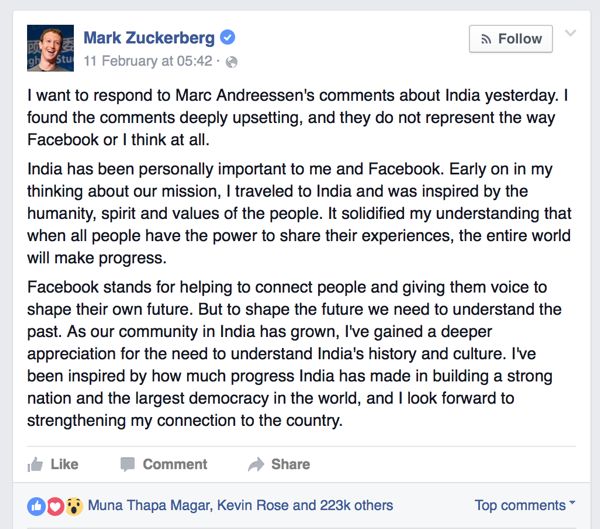The height and width of the screenshot is (529, 600).
Task: Click the Comment speech bubble icon
Action: coord(128,464)
